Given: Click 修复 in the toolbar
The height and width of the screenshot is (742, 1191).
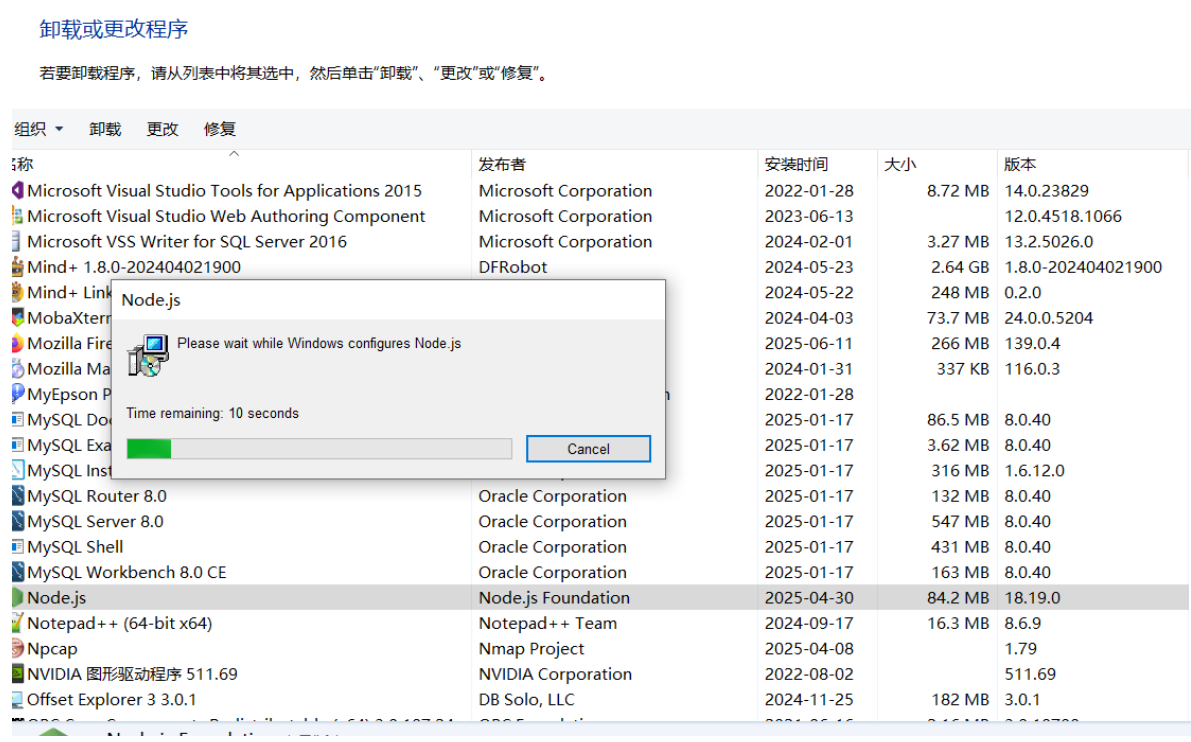Looking at the screenshot, I should tap(220, 129).
